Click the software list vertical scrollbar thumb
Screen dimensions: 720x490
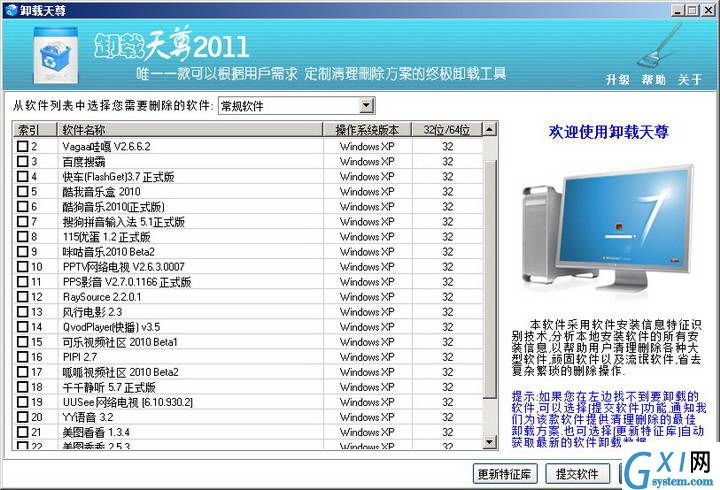tap(489, 279)
